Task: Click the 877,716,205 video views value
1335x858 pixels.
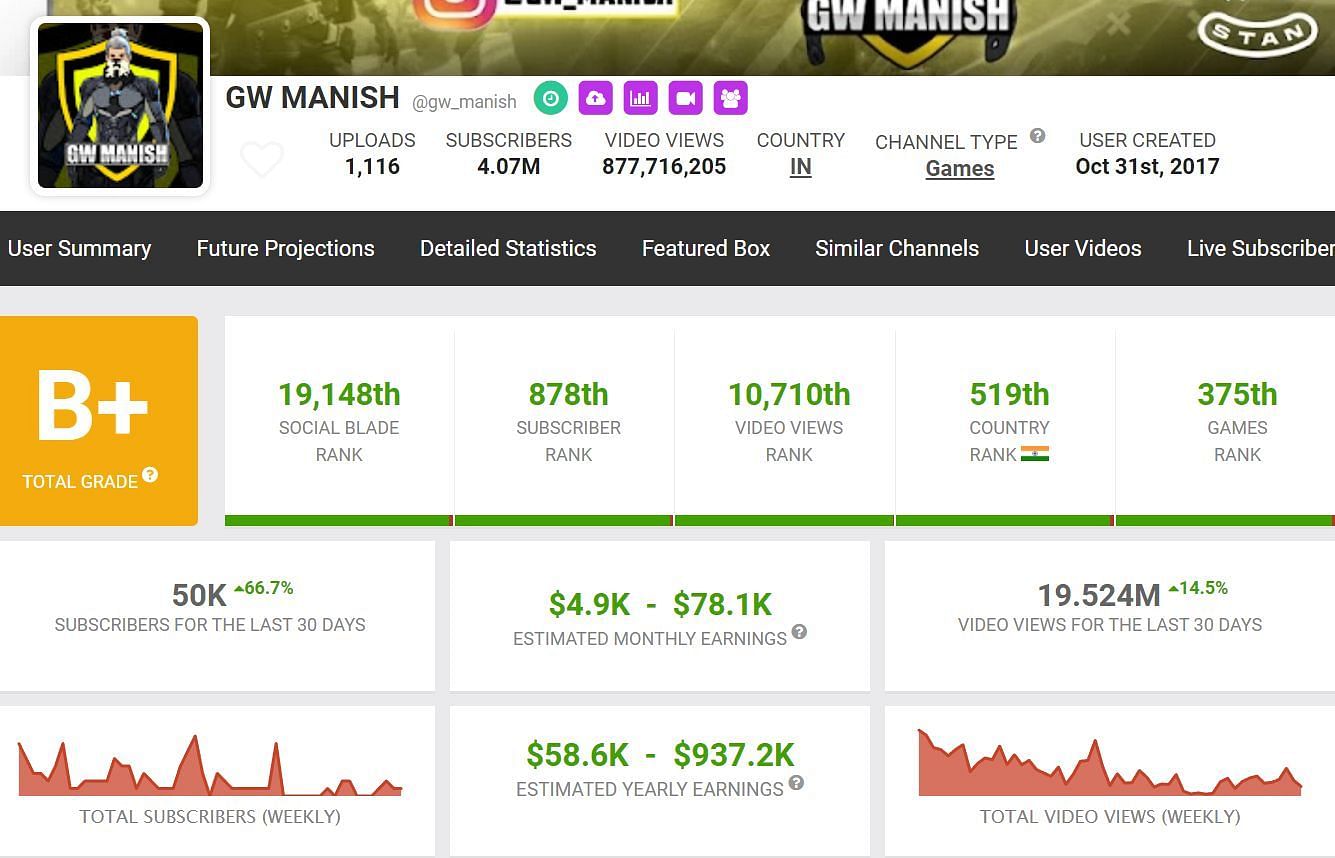Action: point(664,167)
